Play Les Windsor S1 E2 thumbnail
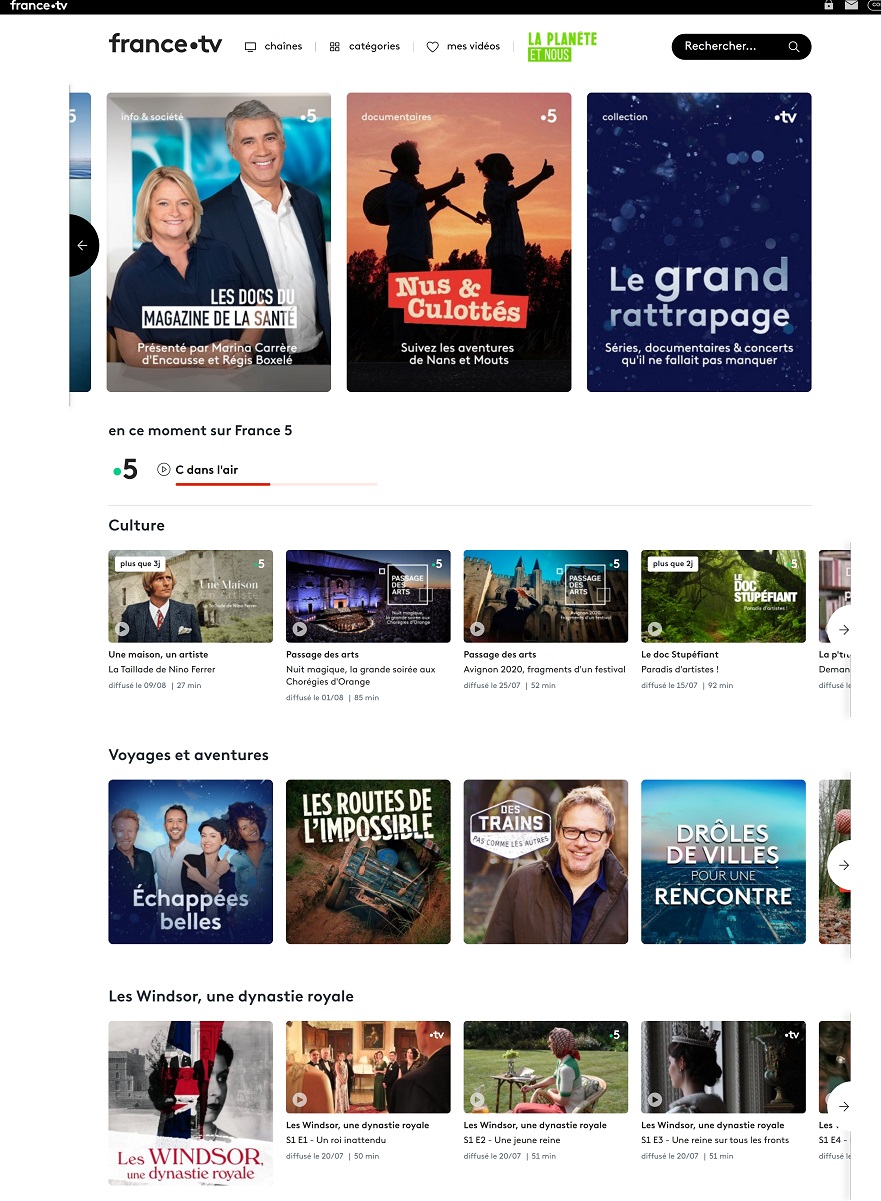This screenshot has height=1201, width=881. [546, 1067]
